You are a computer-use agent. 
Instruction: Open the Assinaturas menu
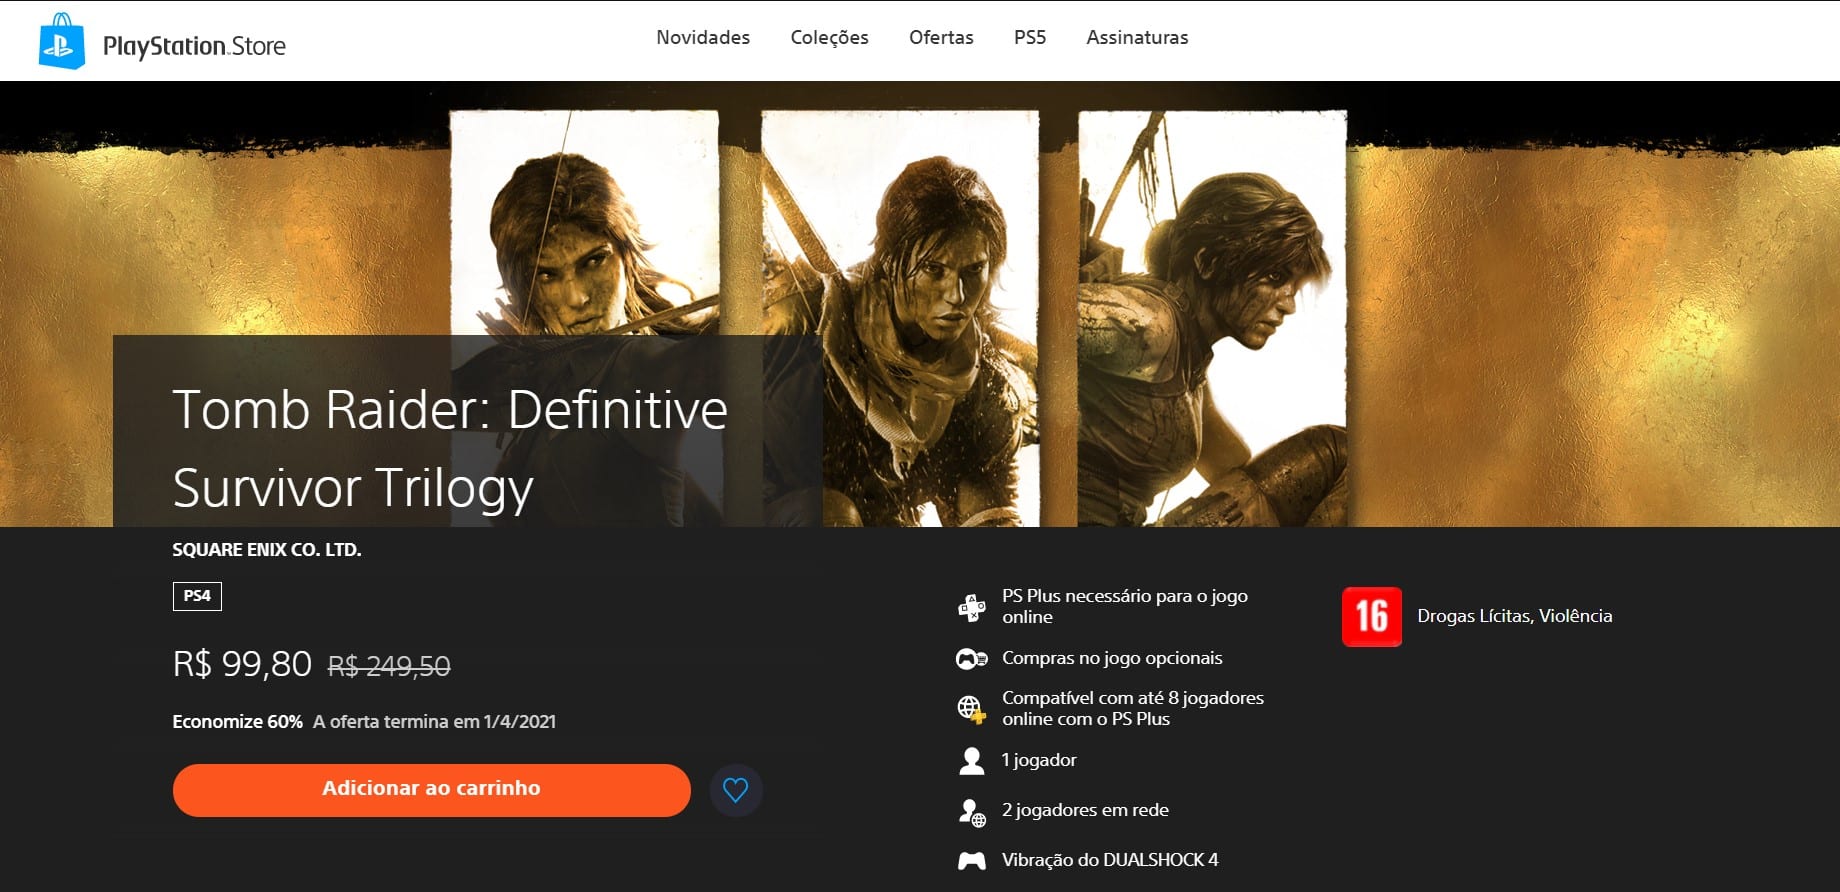[1137, 37]
